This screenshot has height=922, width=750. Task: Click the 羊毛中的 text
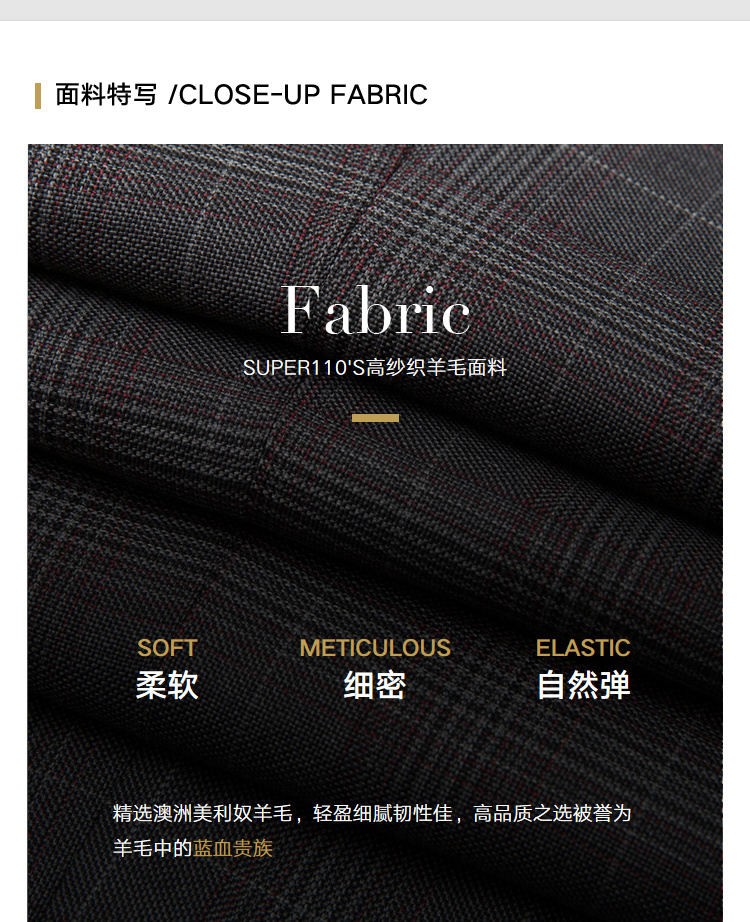click(152, 848)
